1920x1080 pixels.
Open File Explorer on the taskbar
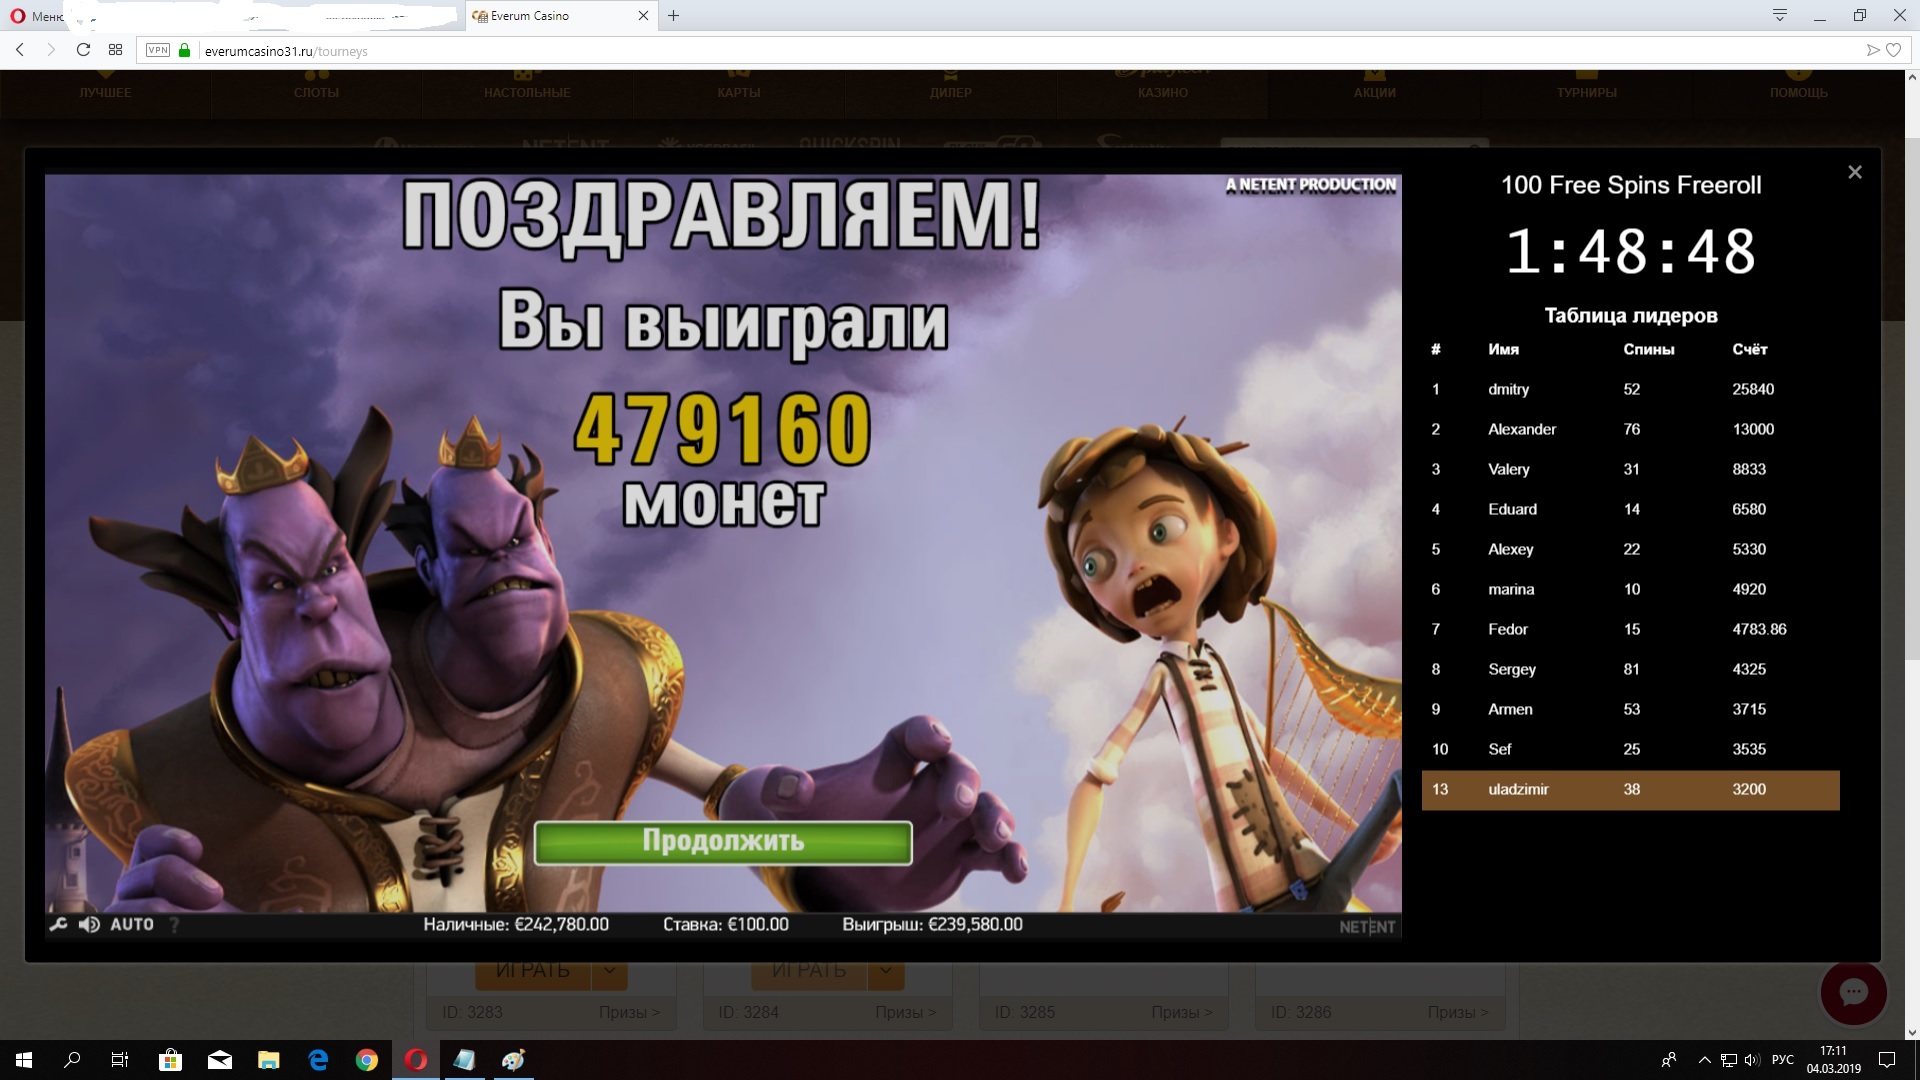coord(268,1060)
